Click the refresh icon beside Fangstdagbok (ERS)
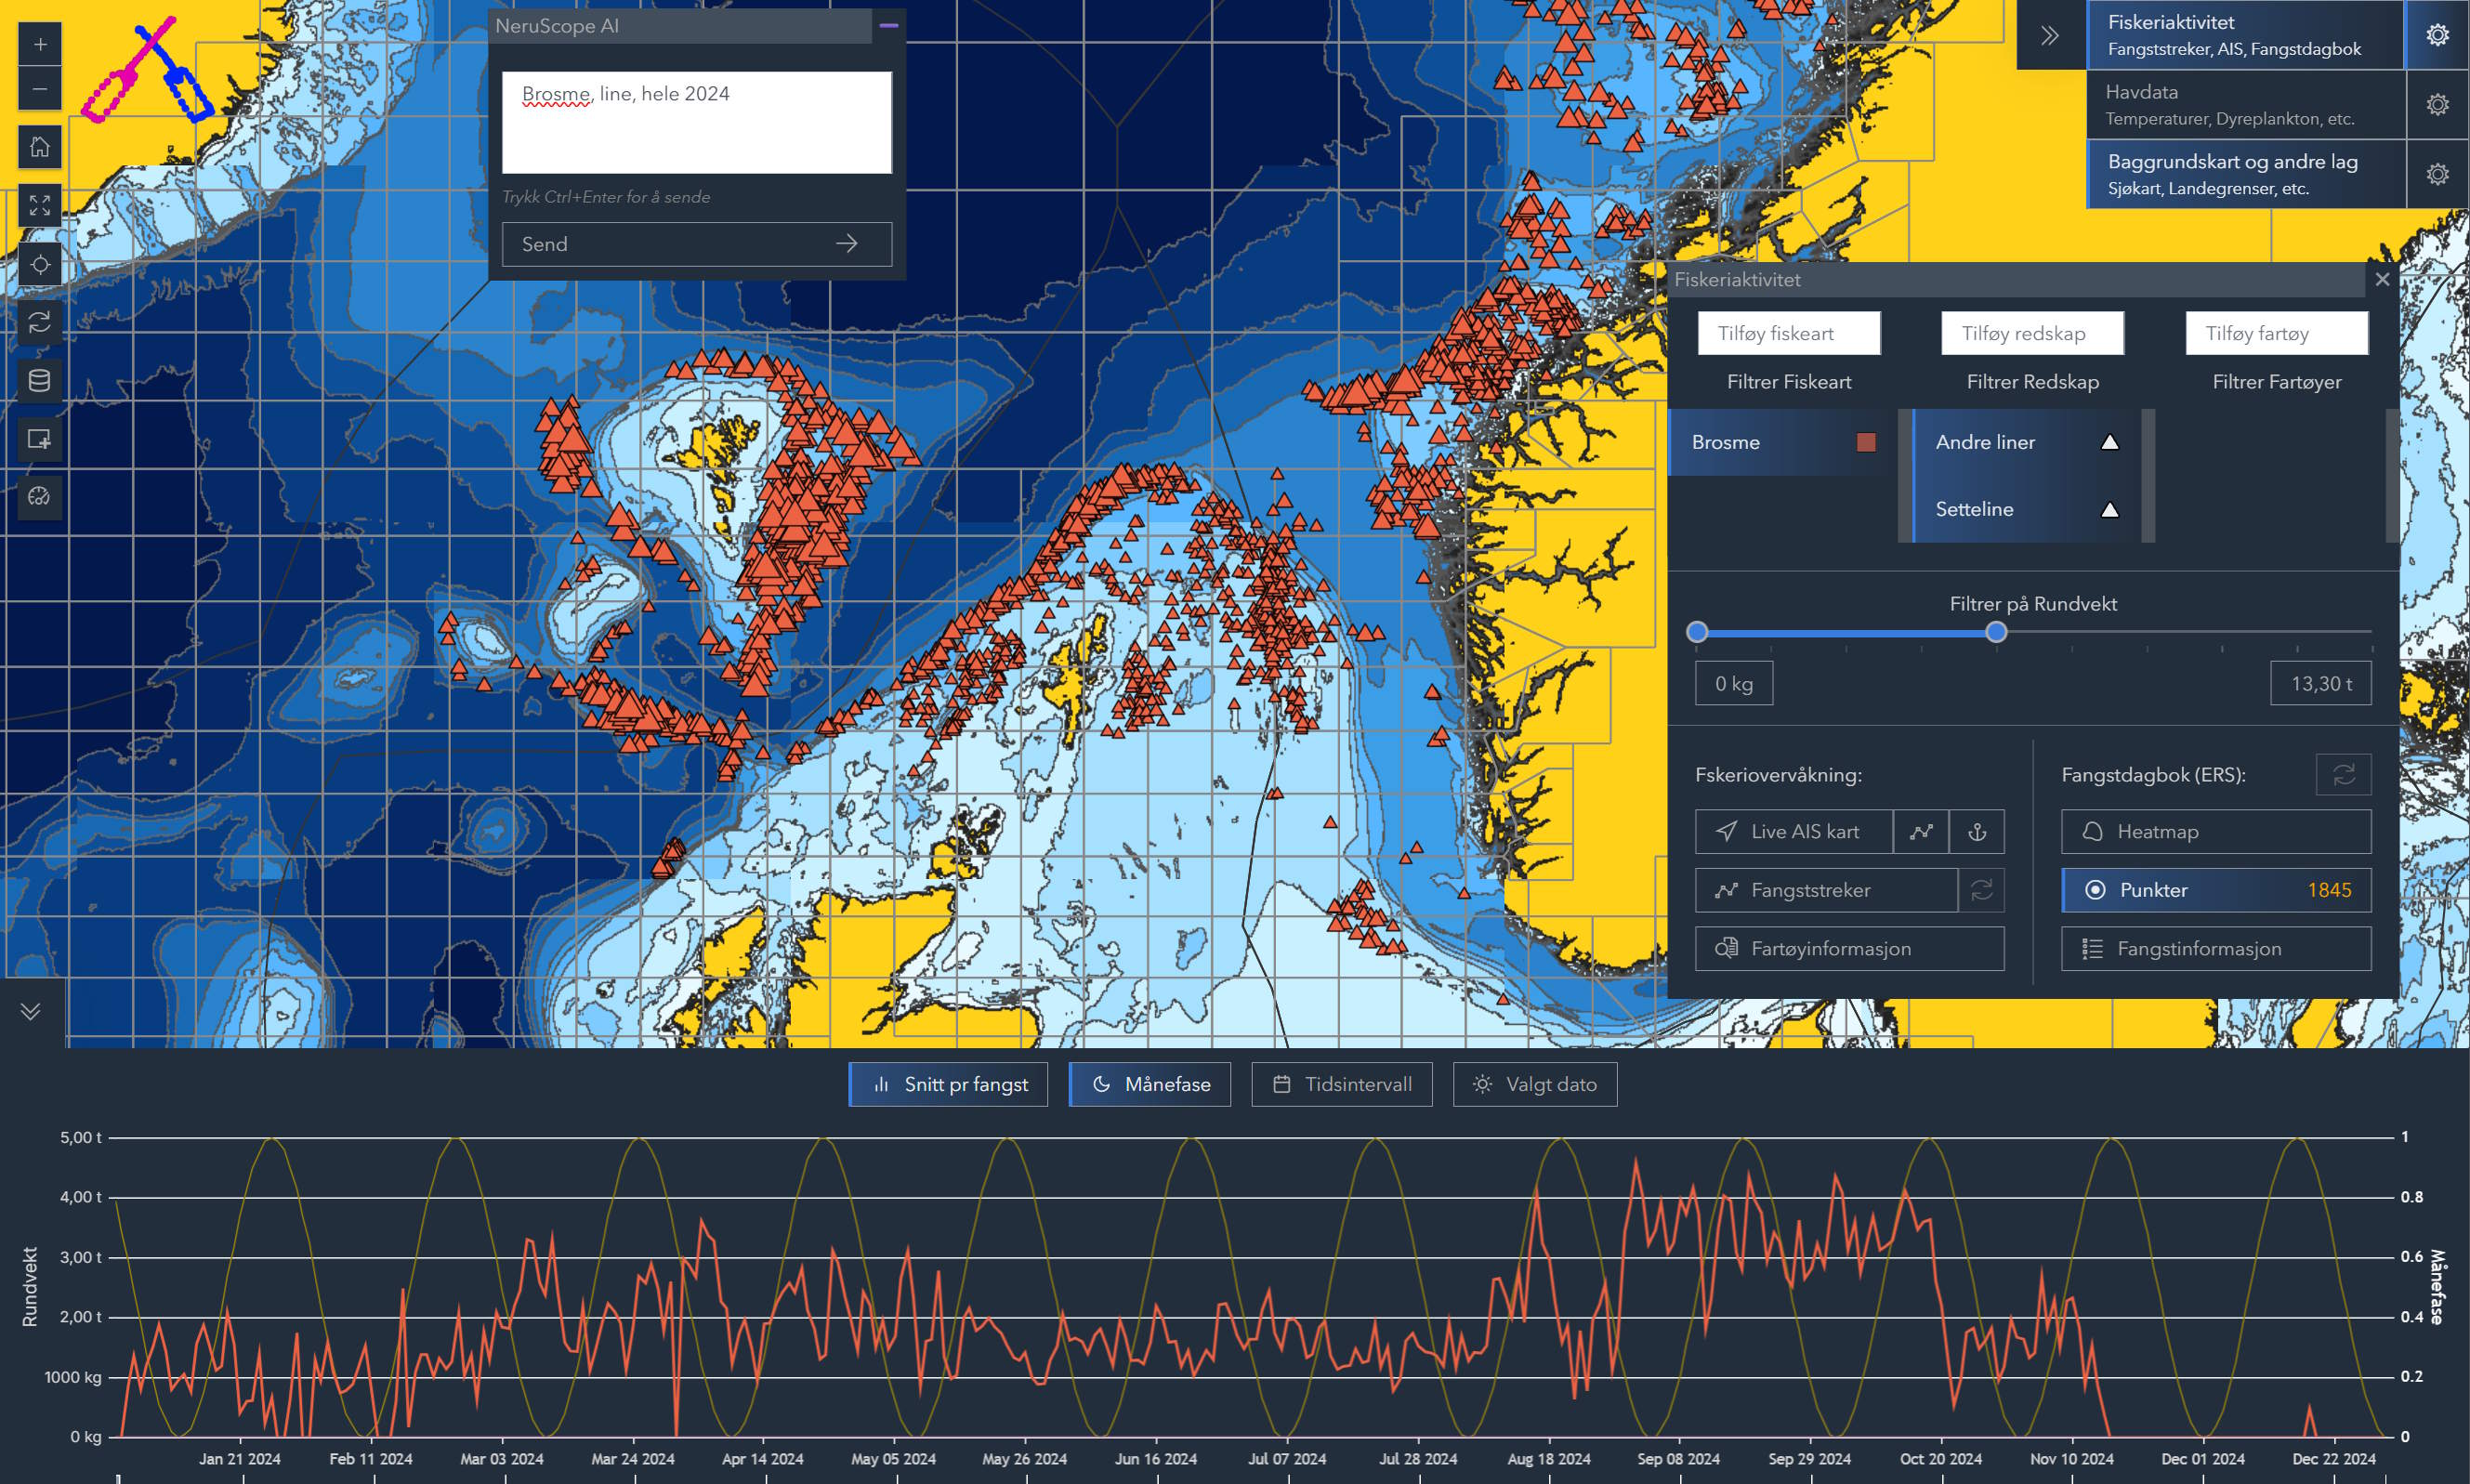Screen dimensions: 2470x1484 [x=2343, y=774]
